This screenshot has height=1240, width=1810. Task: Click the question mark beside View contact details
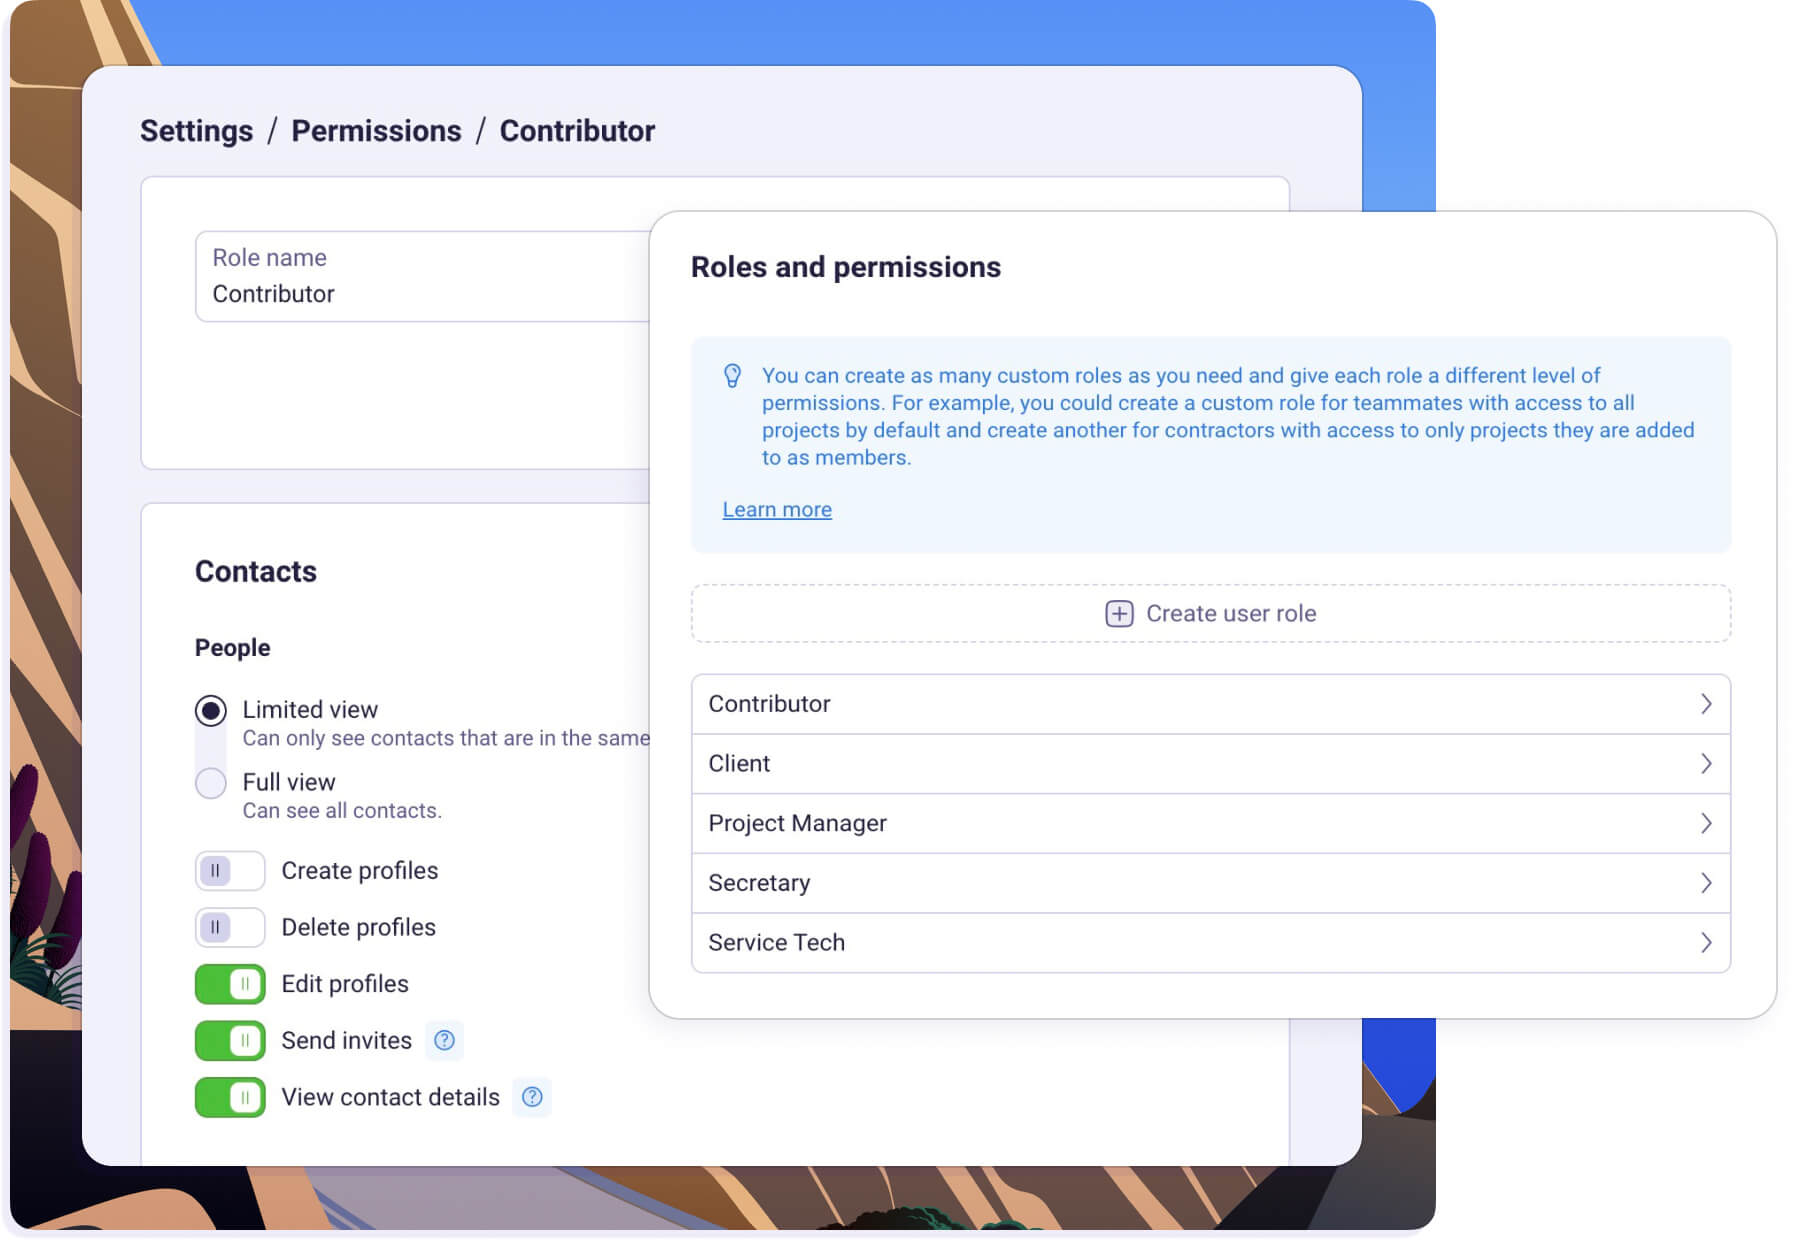[x=532, y=1097]
